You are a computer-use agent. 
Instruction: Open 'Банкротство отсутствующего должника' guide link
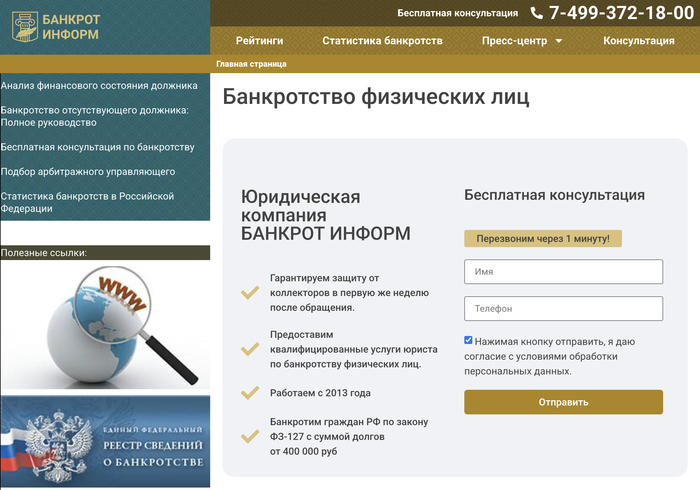[x=94, y=116]
